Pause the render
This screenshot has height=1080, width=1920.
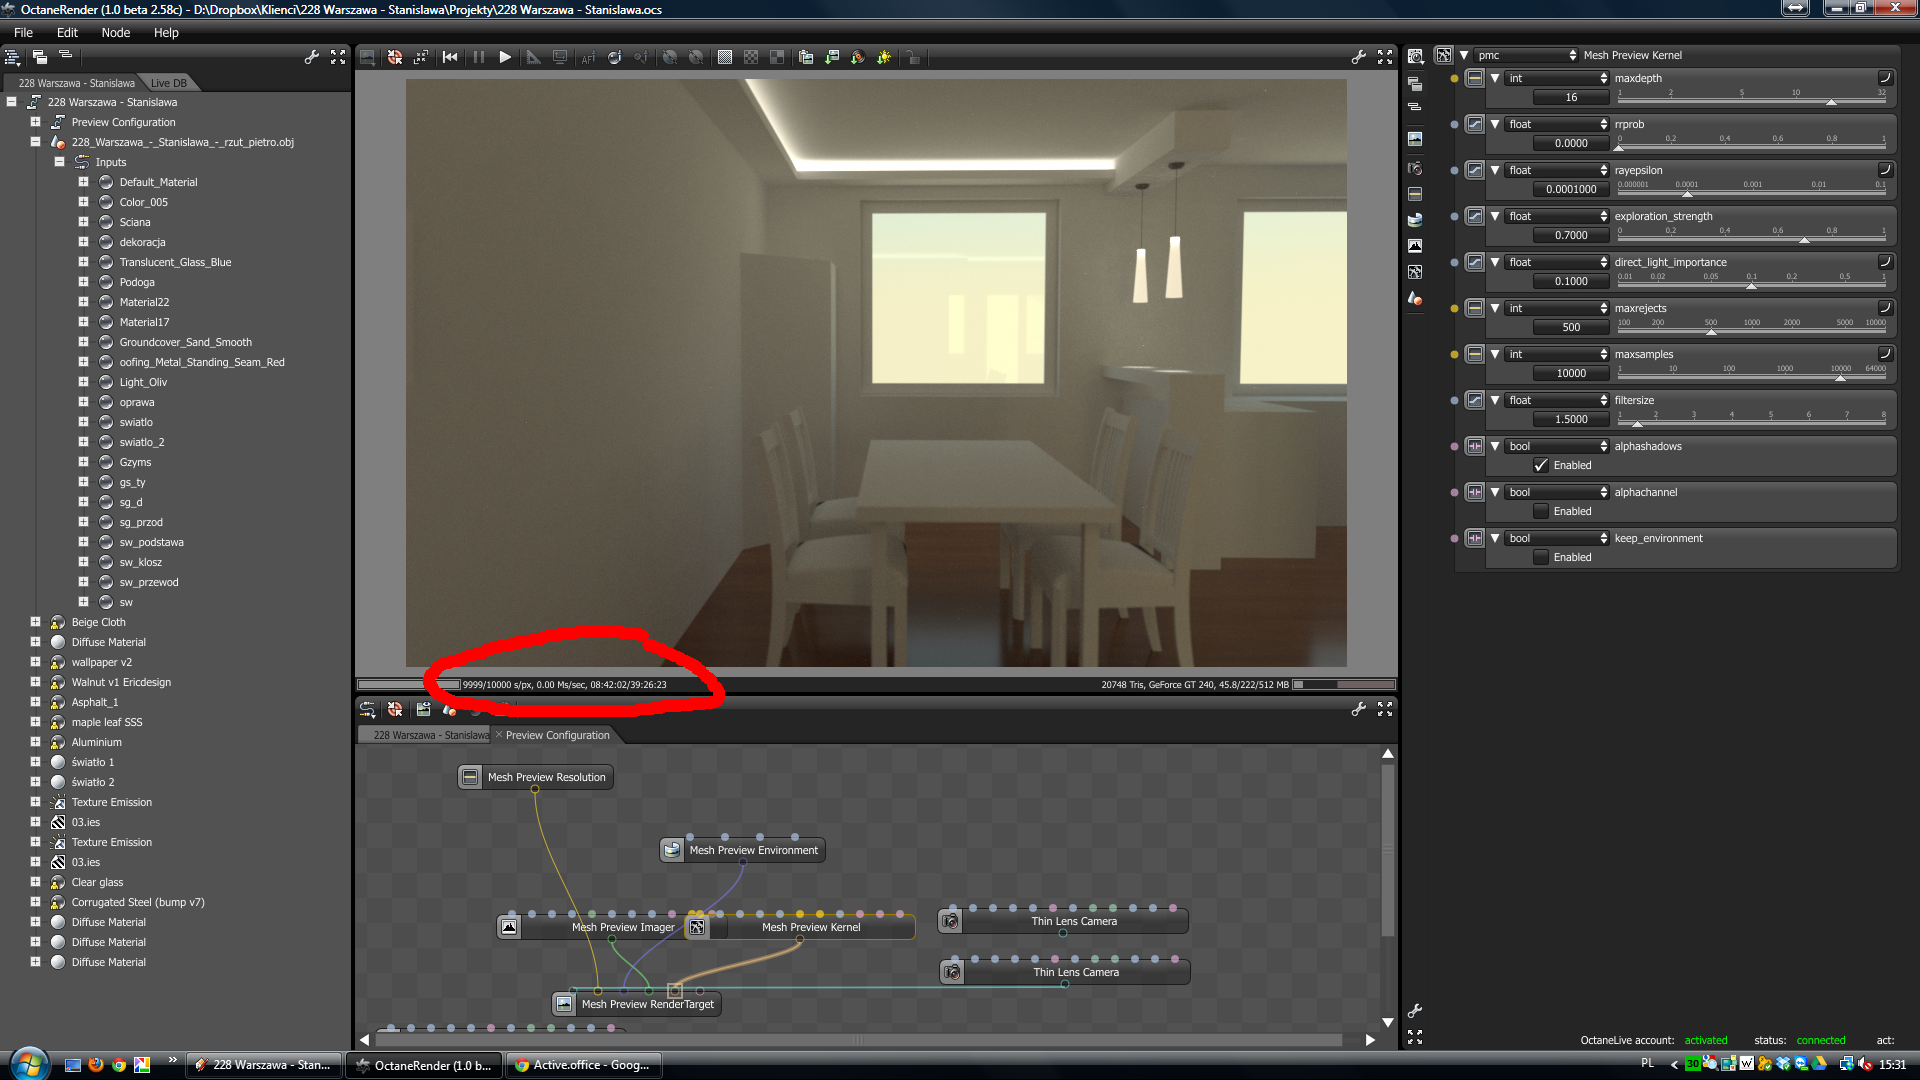pos(479,57)
